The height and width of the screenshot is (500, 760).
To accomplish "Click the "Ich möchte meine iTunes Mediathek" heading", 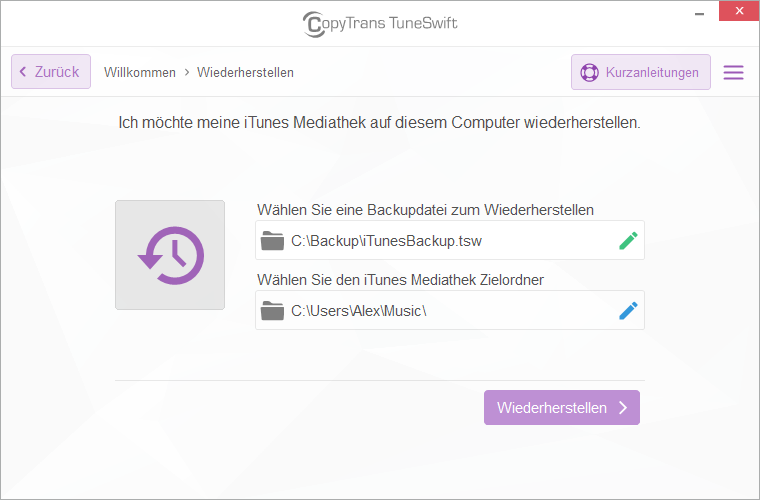I will point(380,123).
